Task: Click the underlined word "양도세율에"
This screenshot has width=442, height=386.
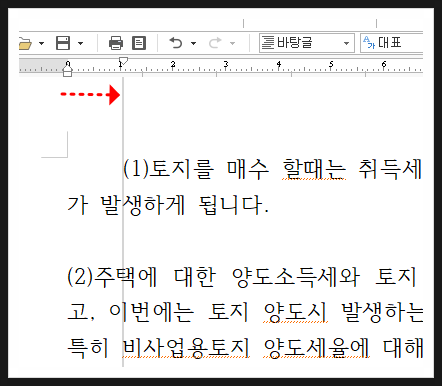Action: tap(317, 348)
